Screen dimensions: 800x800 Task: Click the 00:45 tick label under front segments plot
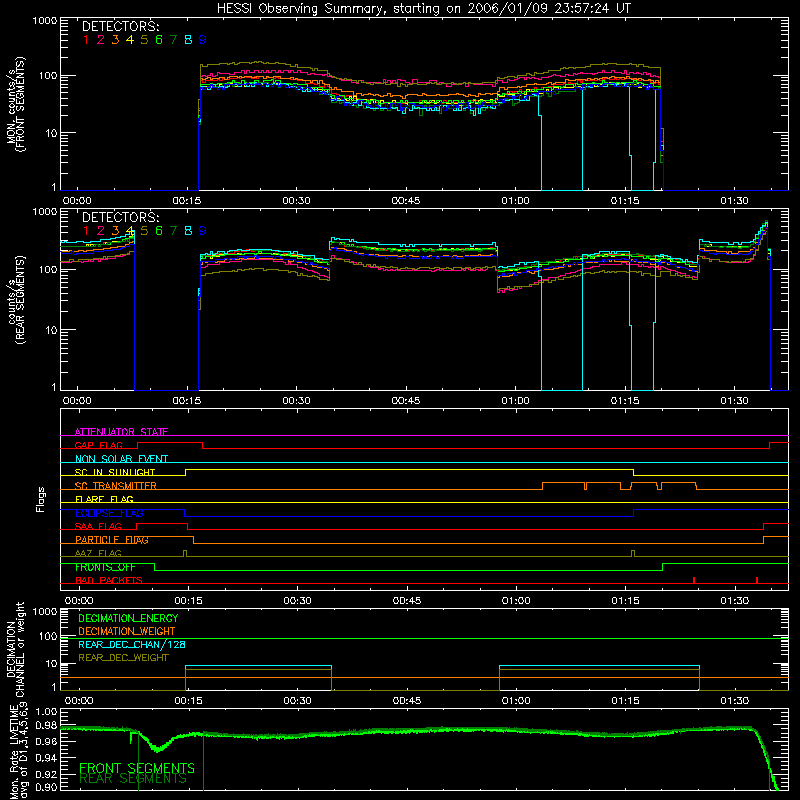point(406,201)
